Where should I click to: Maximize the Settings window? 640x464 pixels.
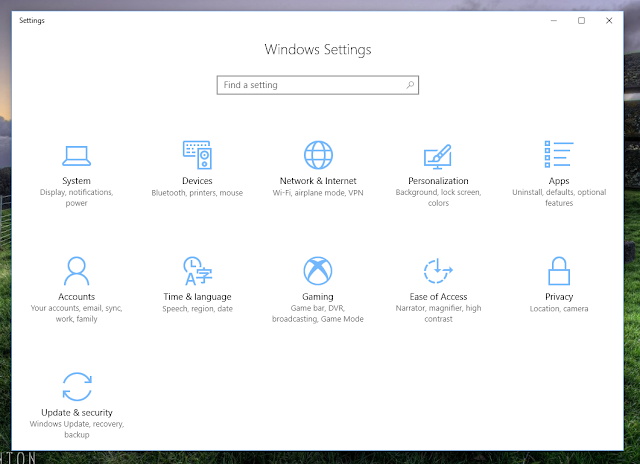(x=581, y=20)
